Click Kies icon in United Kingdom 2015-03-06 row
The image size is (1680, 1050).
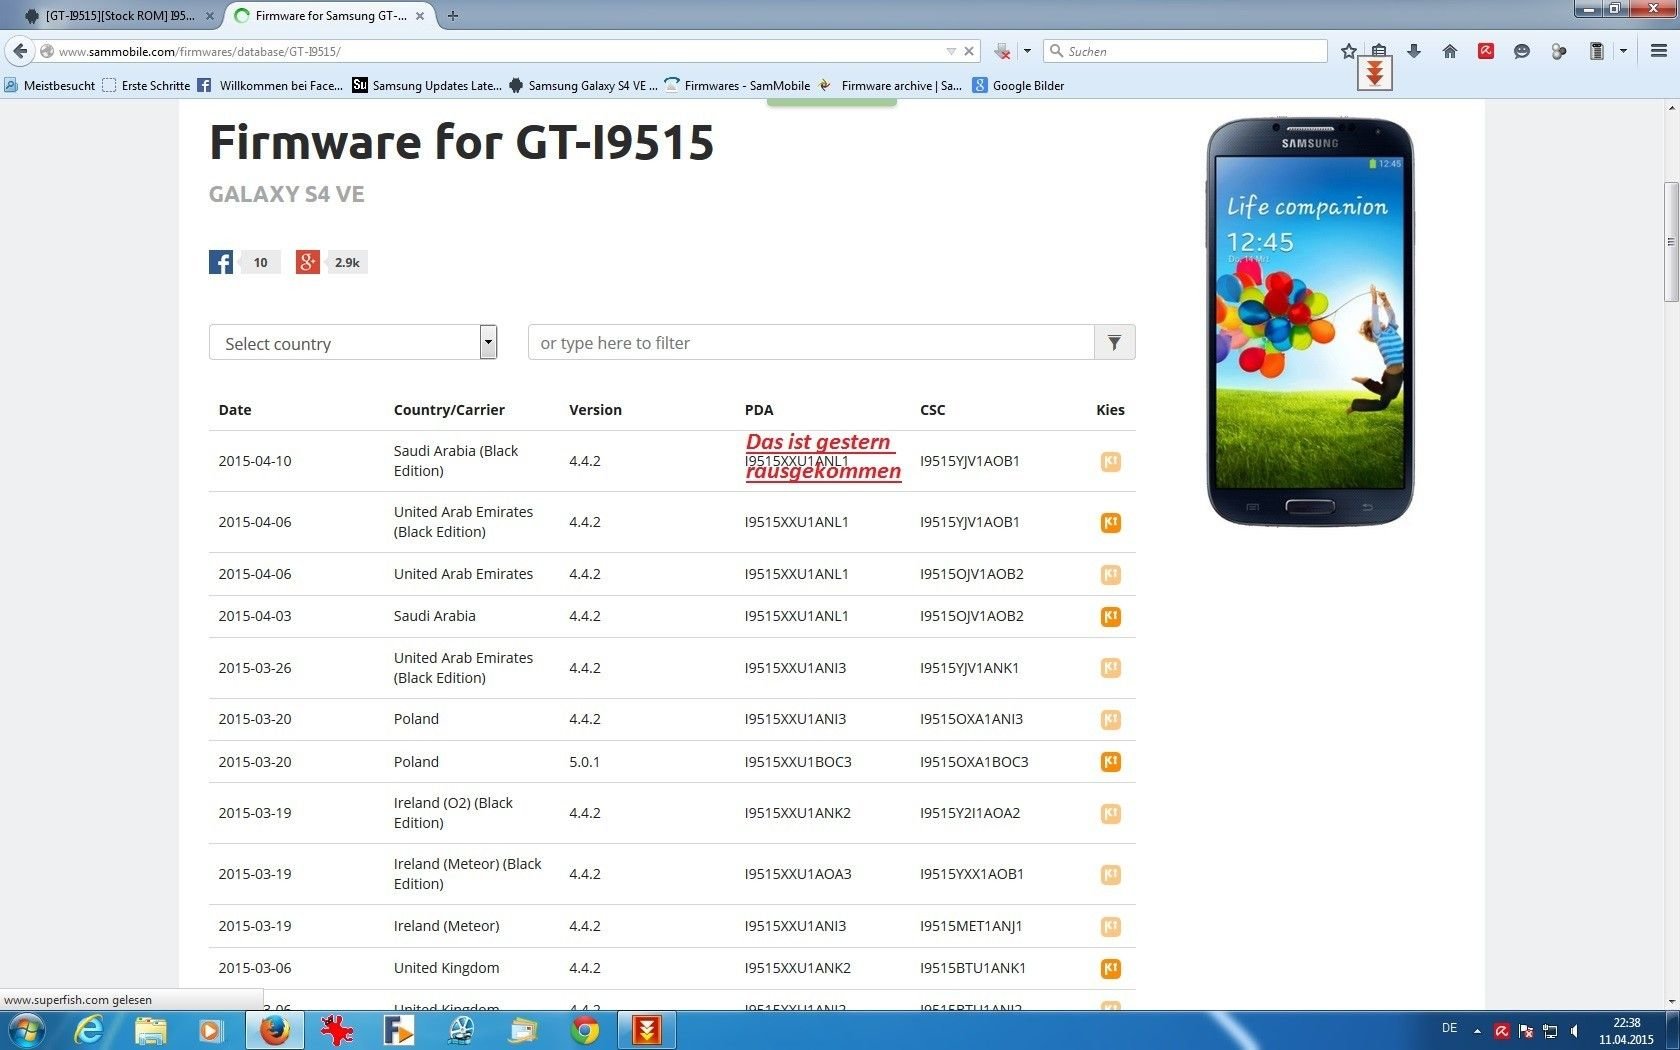coord(1110,968)
